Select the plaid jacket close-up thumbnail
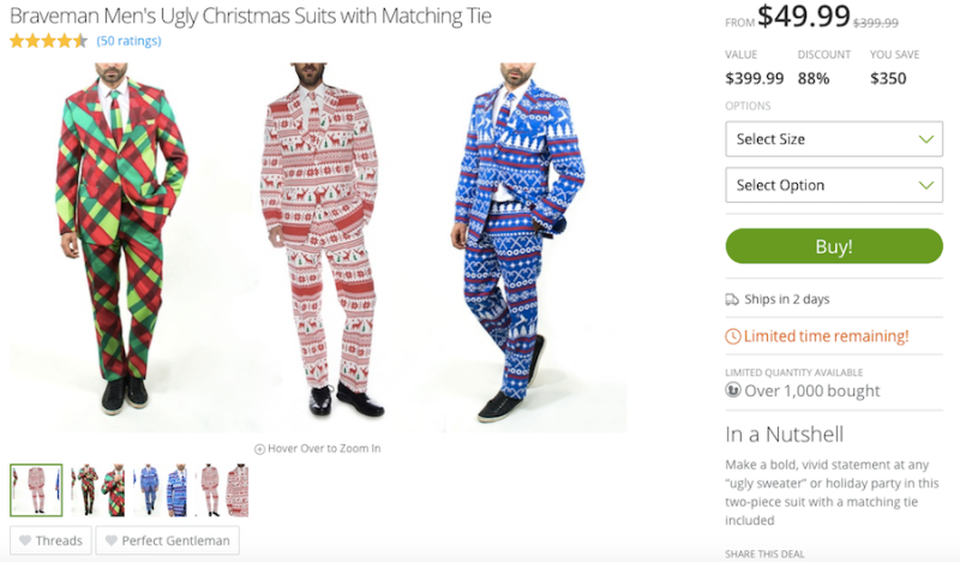The height and width of the screenshot is (562, 960). click(114, 490)
